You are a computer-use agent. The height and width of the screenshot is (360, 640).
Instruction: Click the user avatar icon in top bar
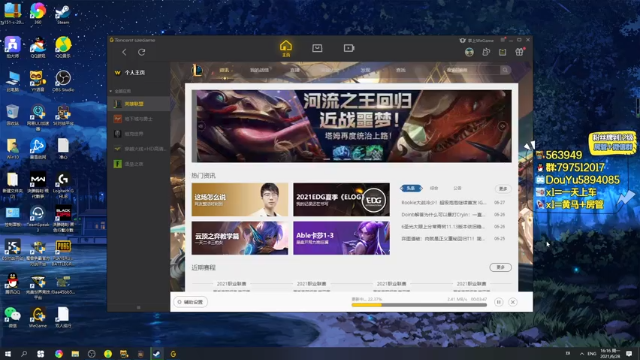(x=469, y=52)
